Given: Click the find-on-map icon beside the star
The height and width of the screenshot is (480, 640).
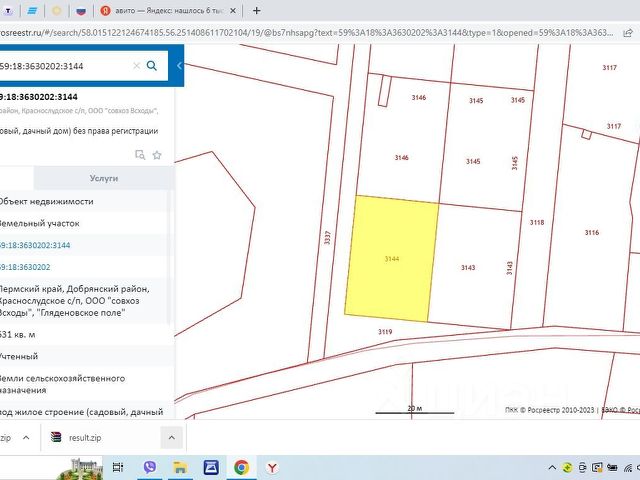Looking at the screenshot, I should click(140, 155).
